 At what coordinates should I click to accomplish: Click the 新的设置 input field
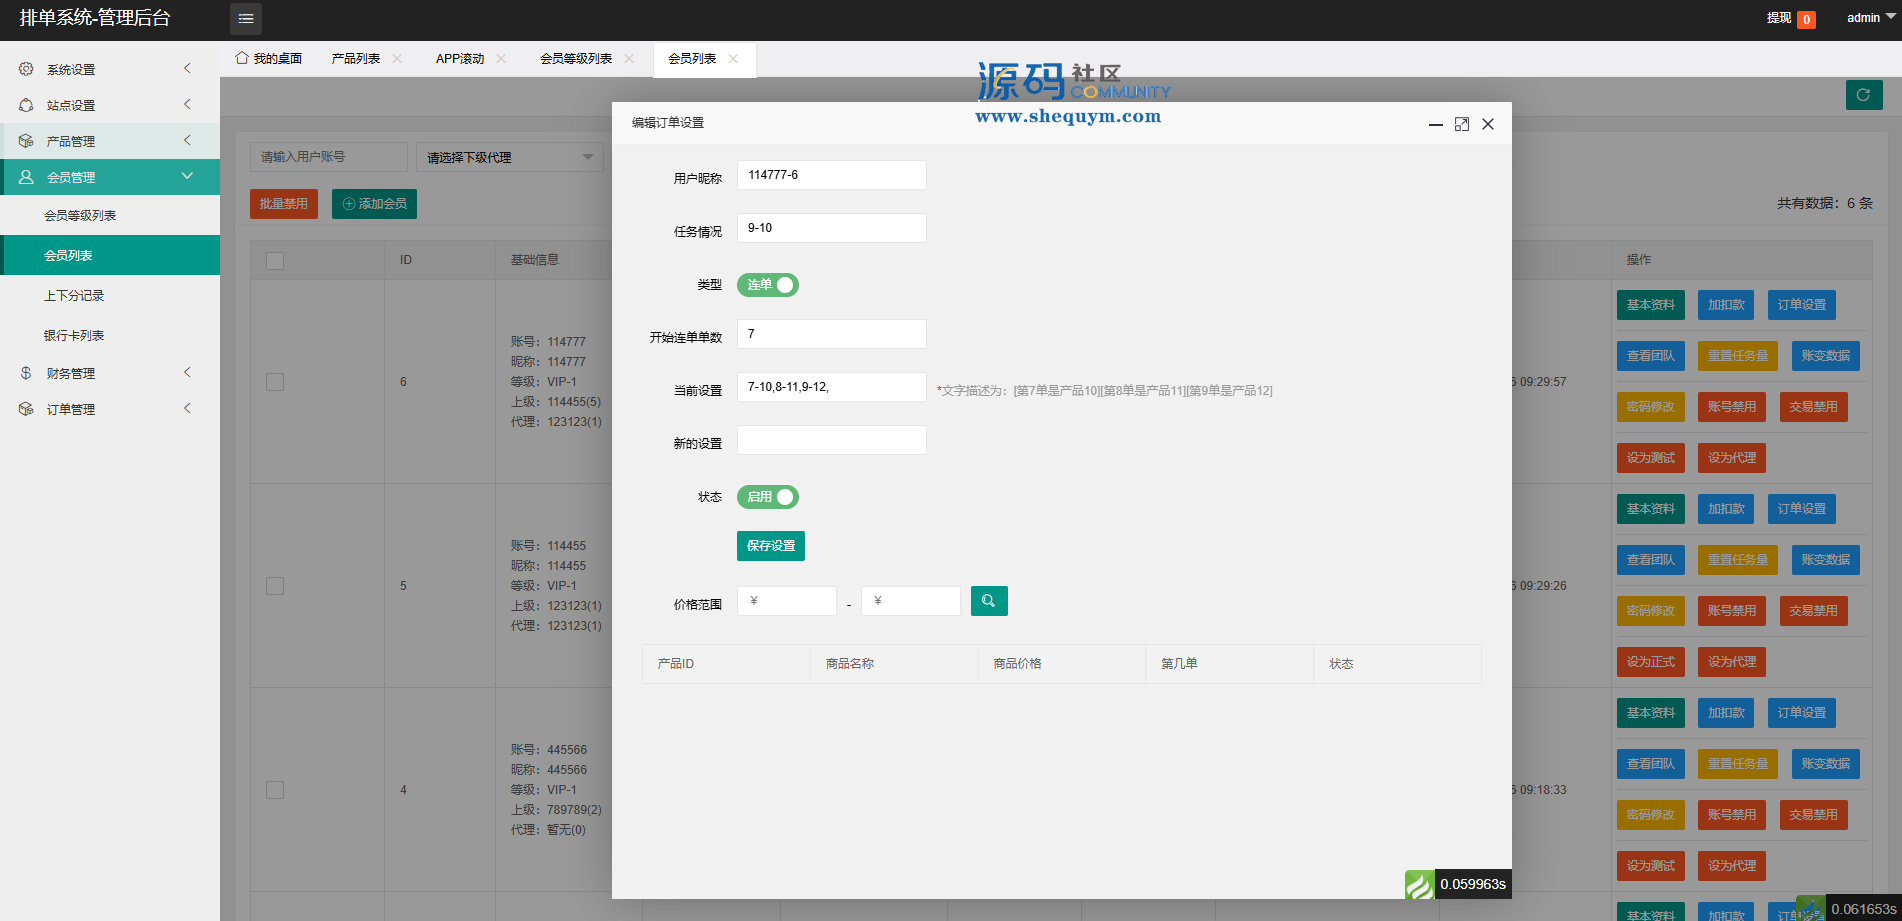tap(831, 440)
